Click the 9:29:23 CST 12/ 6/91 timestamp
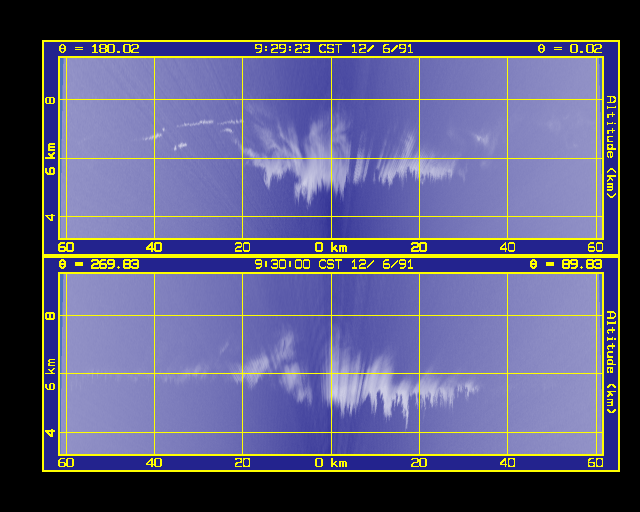Viewport: 640px width, 512px height. [x=334, y=49]
